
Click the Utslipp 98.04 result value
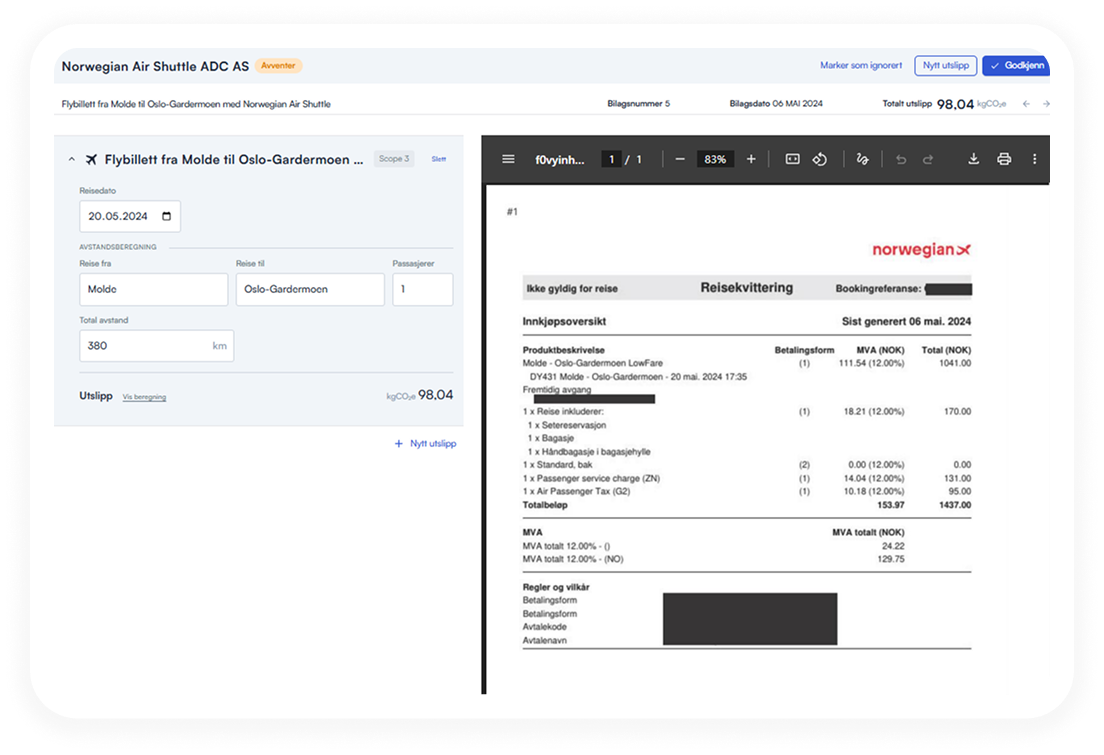coord(435,395)
